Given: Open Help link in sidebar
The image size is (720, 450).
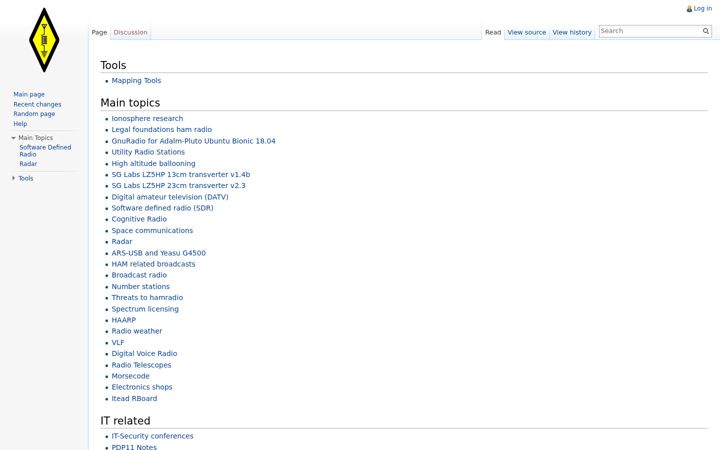Looking at the screenshot, I should (x=20, y=124).
